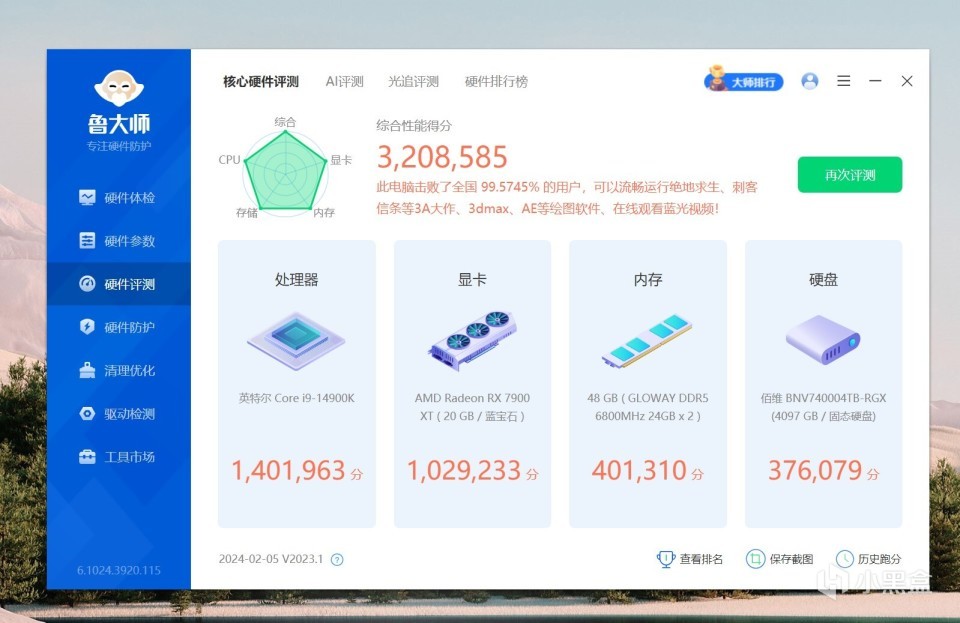
Task: Click the 保存截图 crop icon
Action: click(x=756, y=559)
